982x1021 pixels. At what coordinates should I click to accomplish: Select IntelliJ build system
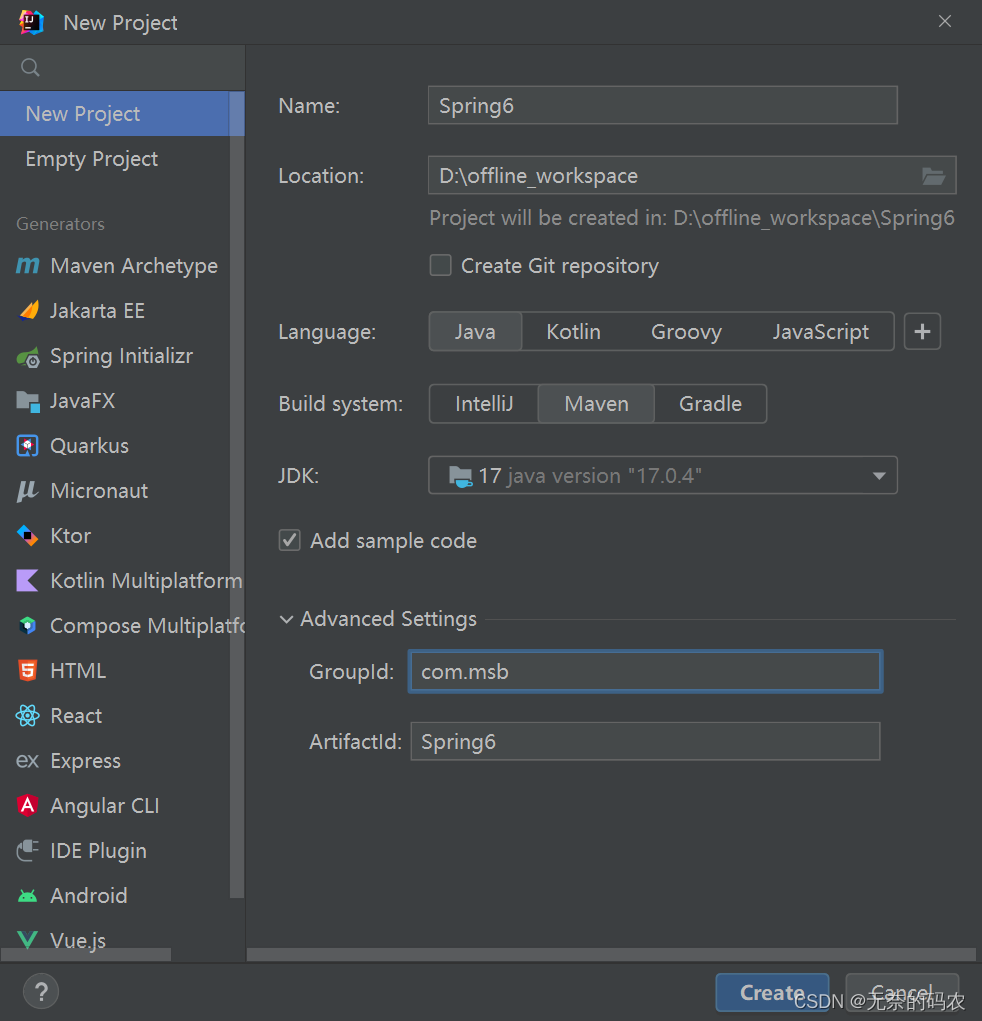pos(484,404)
